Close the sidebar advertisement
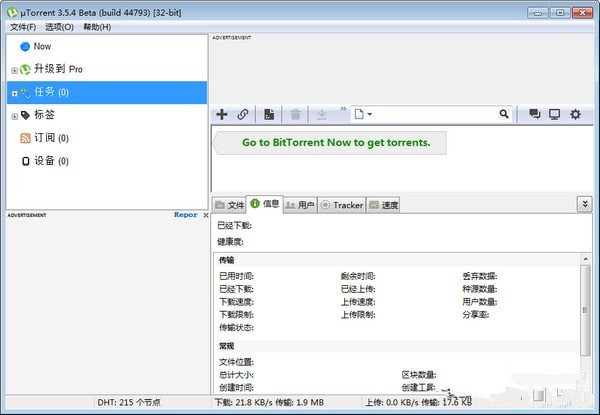Image resolution: width=600 pixels, height=415 pixels. 205,215
